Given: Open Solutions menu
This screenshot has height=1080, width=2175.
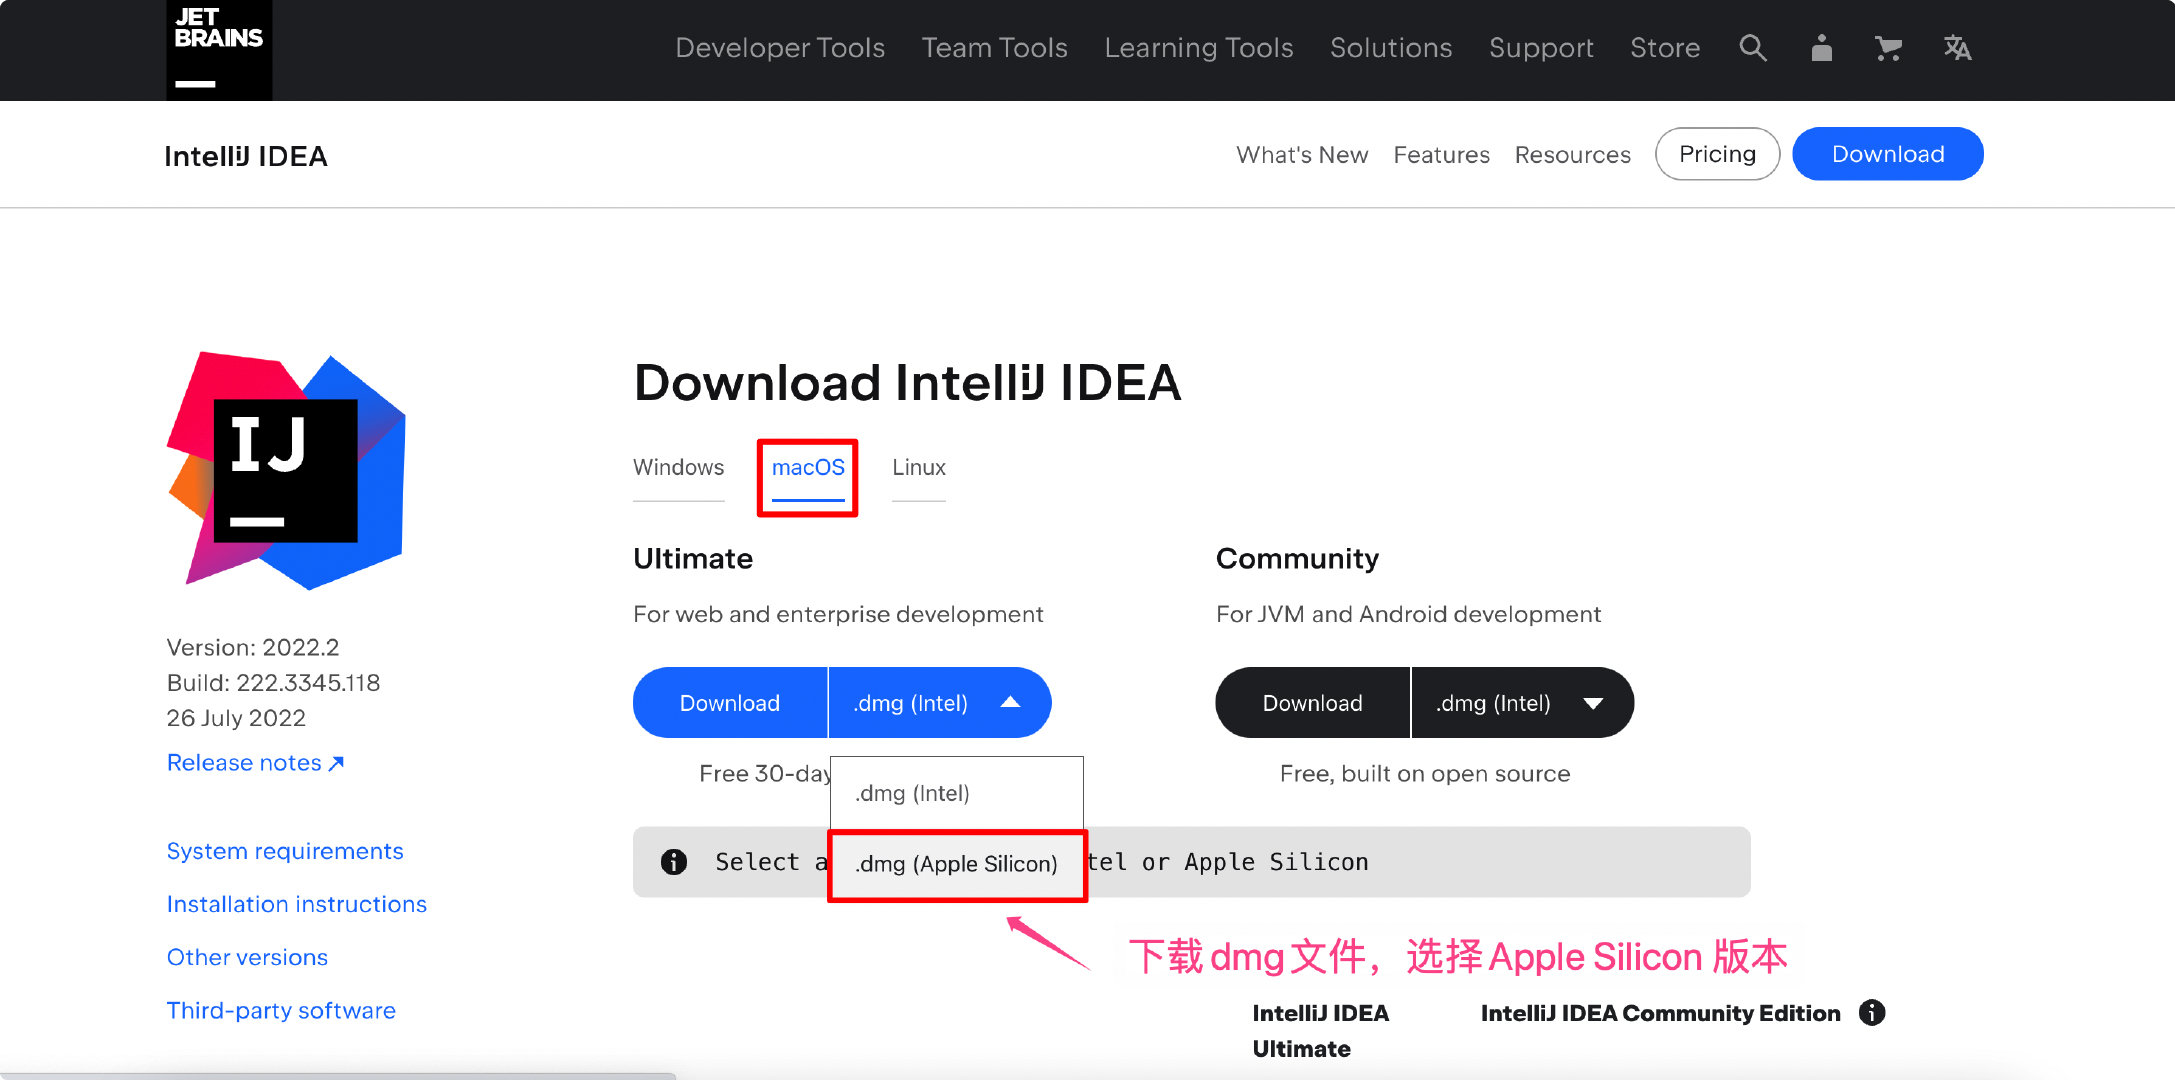Looking at the screenshot, I should [x=1391, y=48].
